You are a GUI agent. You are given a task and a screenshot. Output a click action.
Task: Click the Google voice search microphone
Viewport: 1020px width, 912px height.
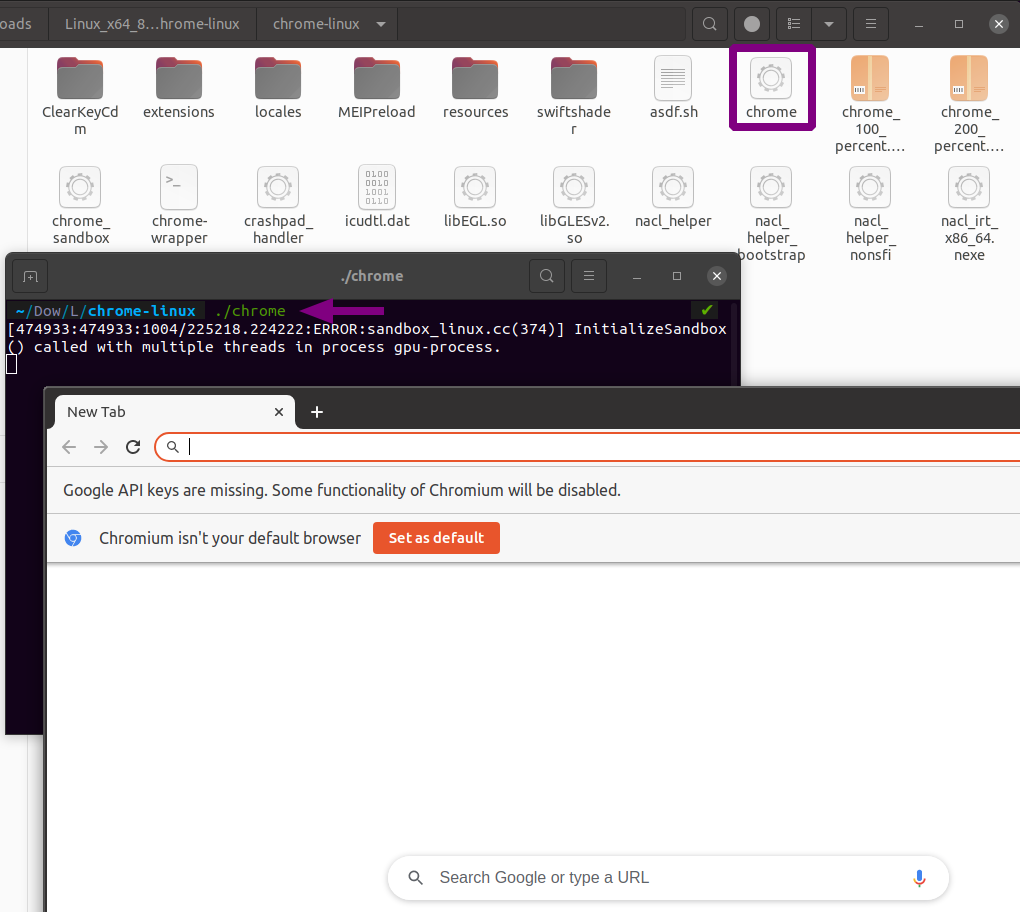(919, 878)
